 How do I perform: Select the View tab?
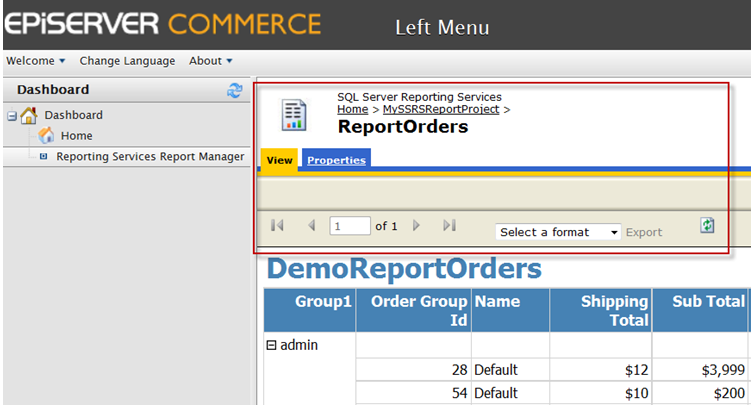click(x=279, y=160)
